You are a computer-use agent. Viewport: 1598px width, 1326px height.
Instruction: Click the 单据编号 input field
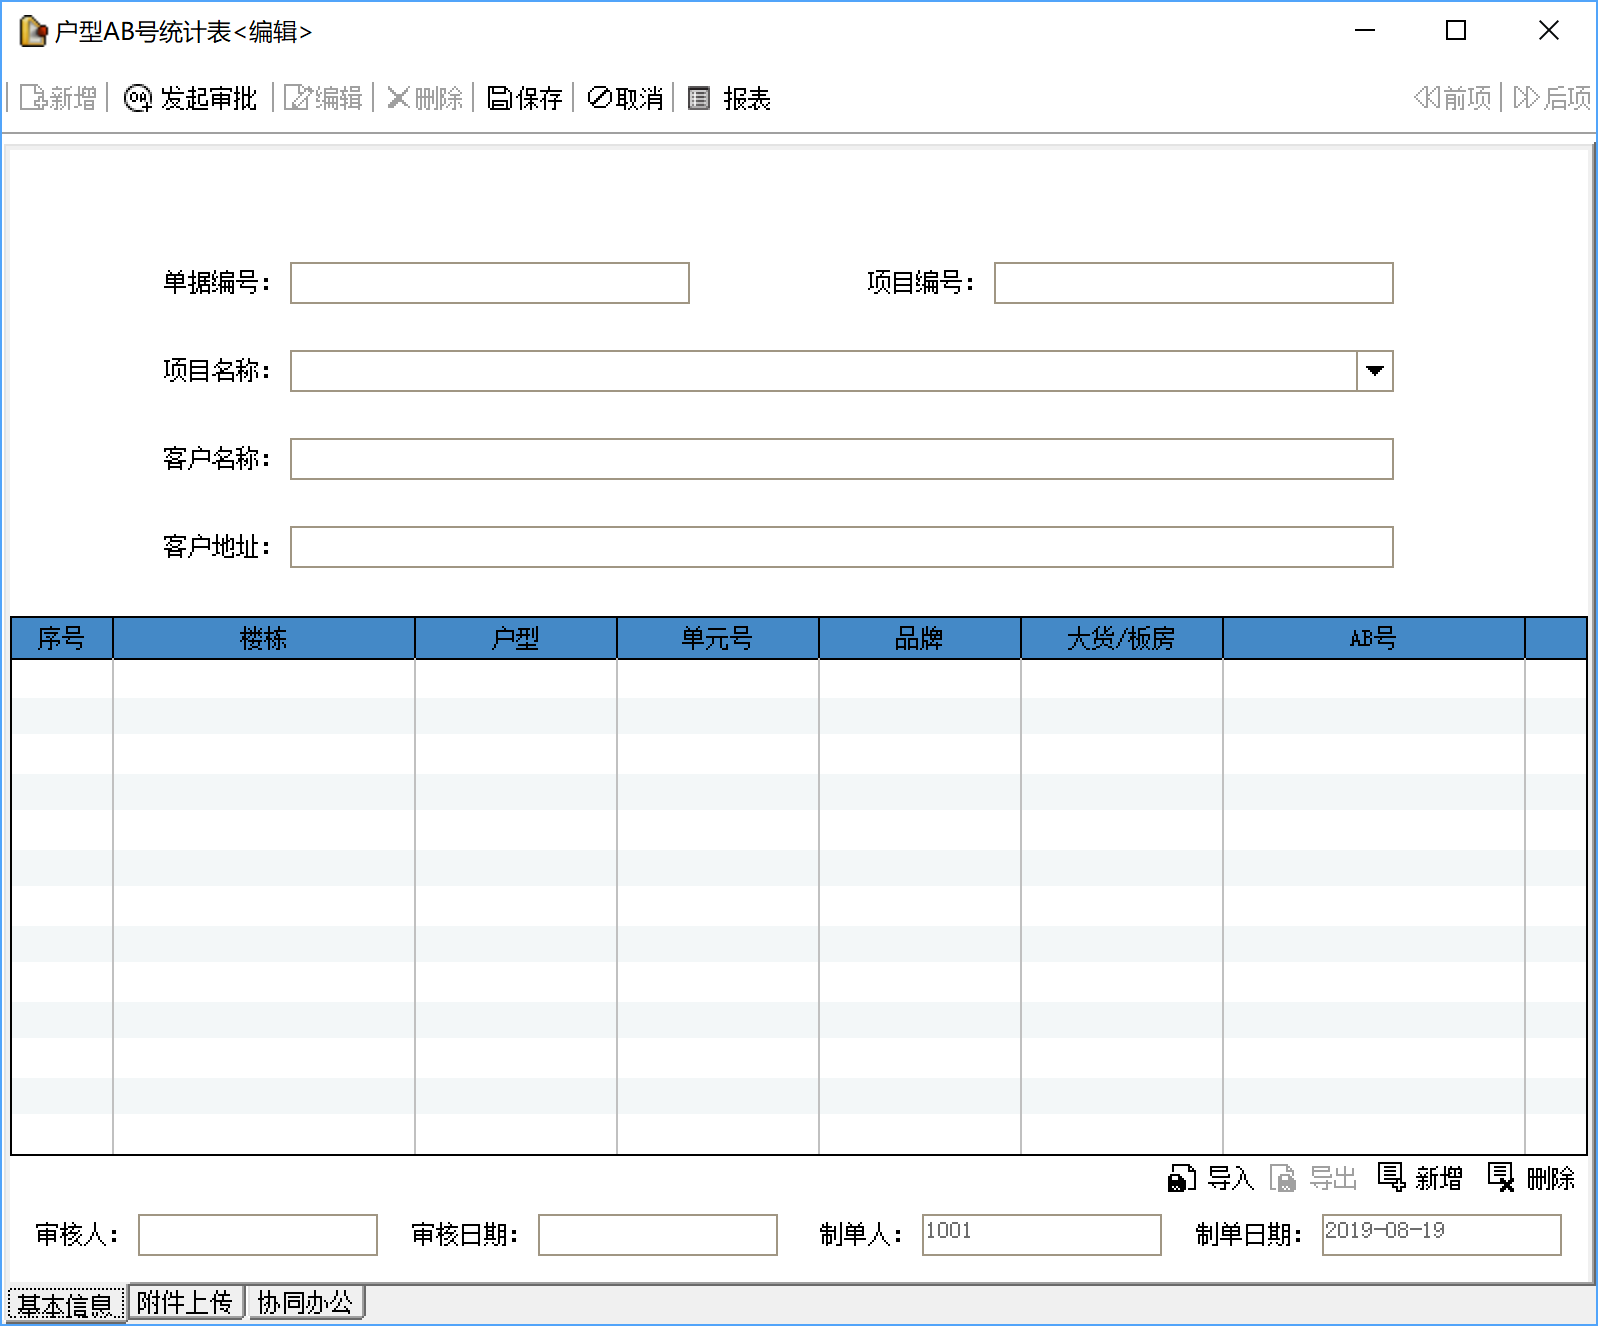point(489,283)
